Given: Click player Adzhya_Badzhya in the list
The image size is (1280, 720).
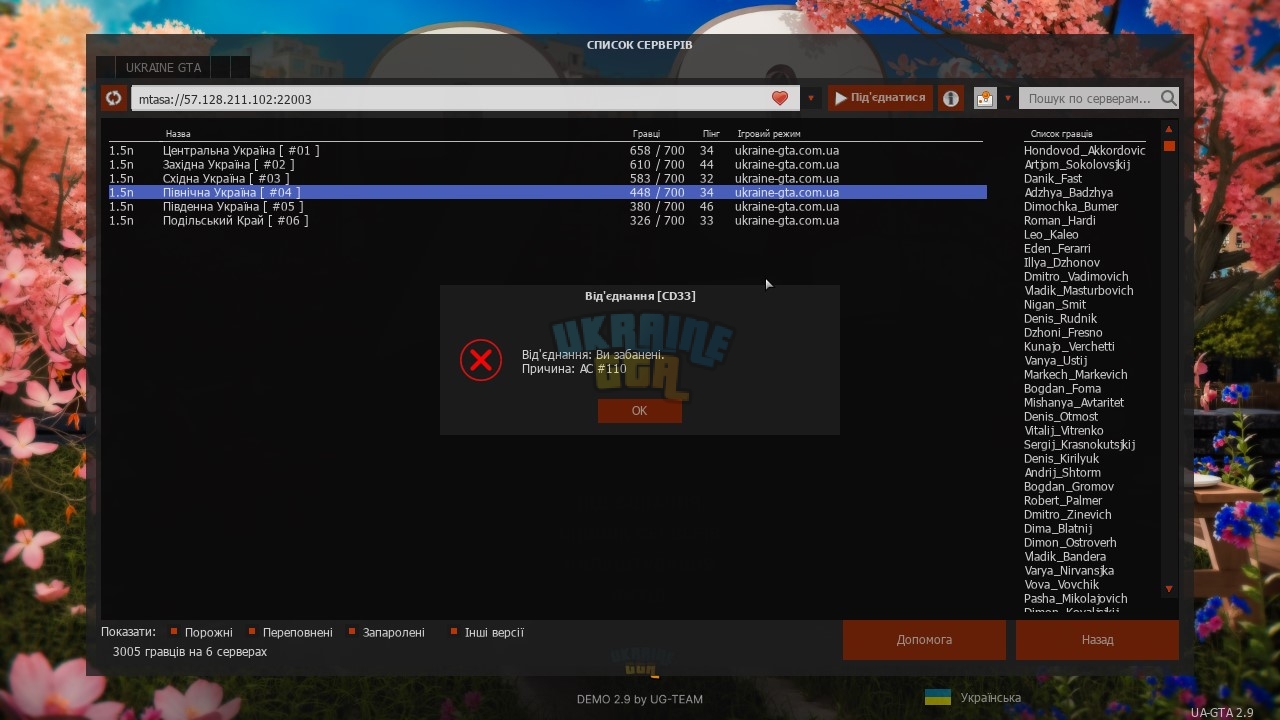Looking at the screenshot, I should click(1068, 193).
